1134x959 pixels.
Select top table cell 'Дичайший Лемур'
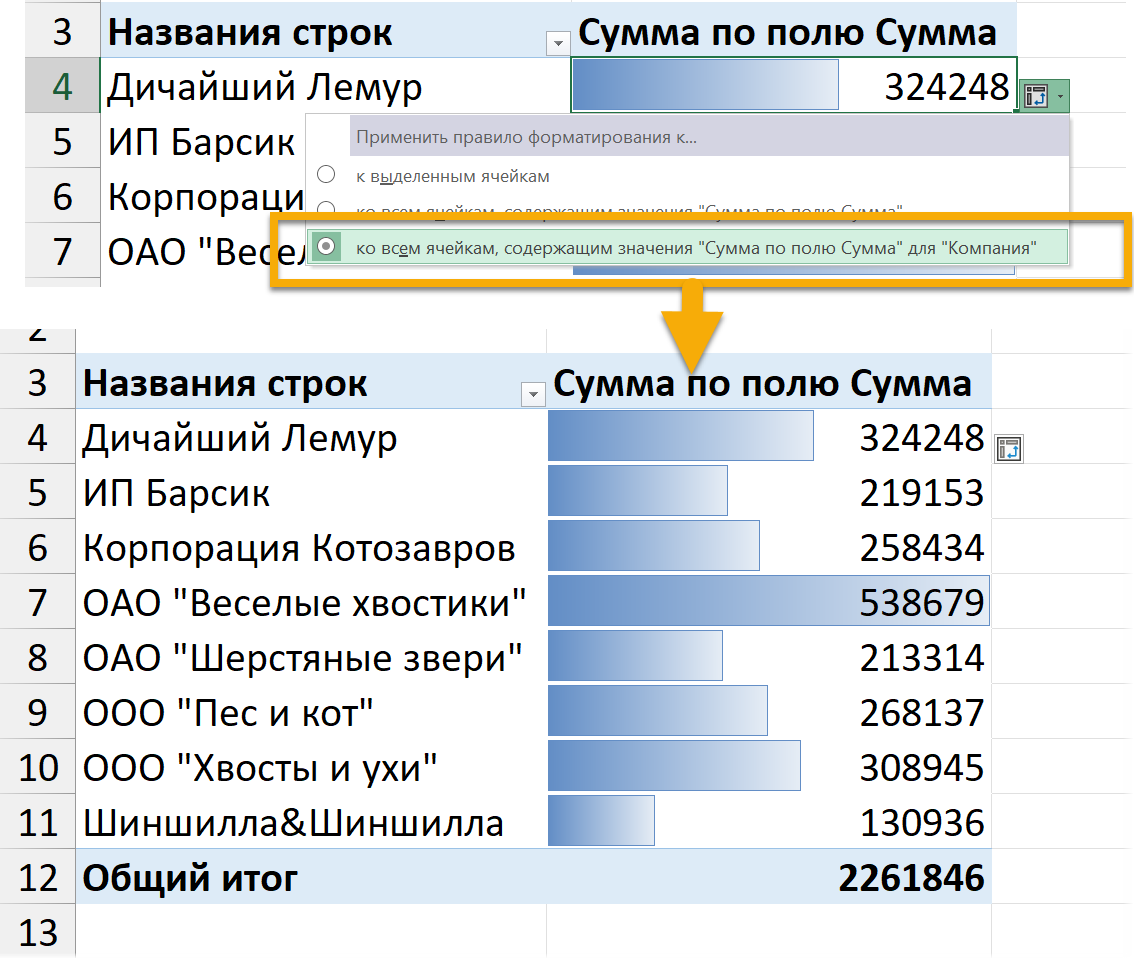point(335,85)
